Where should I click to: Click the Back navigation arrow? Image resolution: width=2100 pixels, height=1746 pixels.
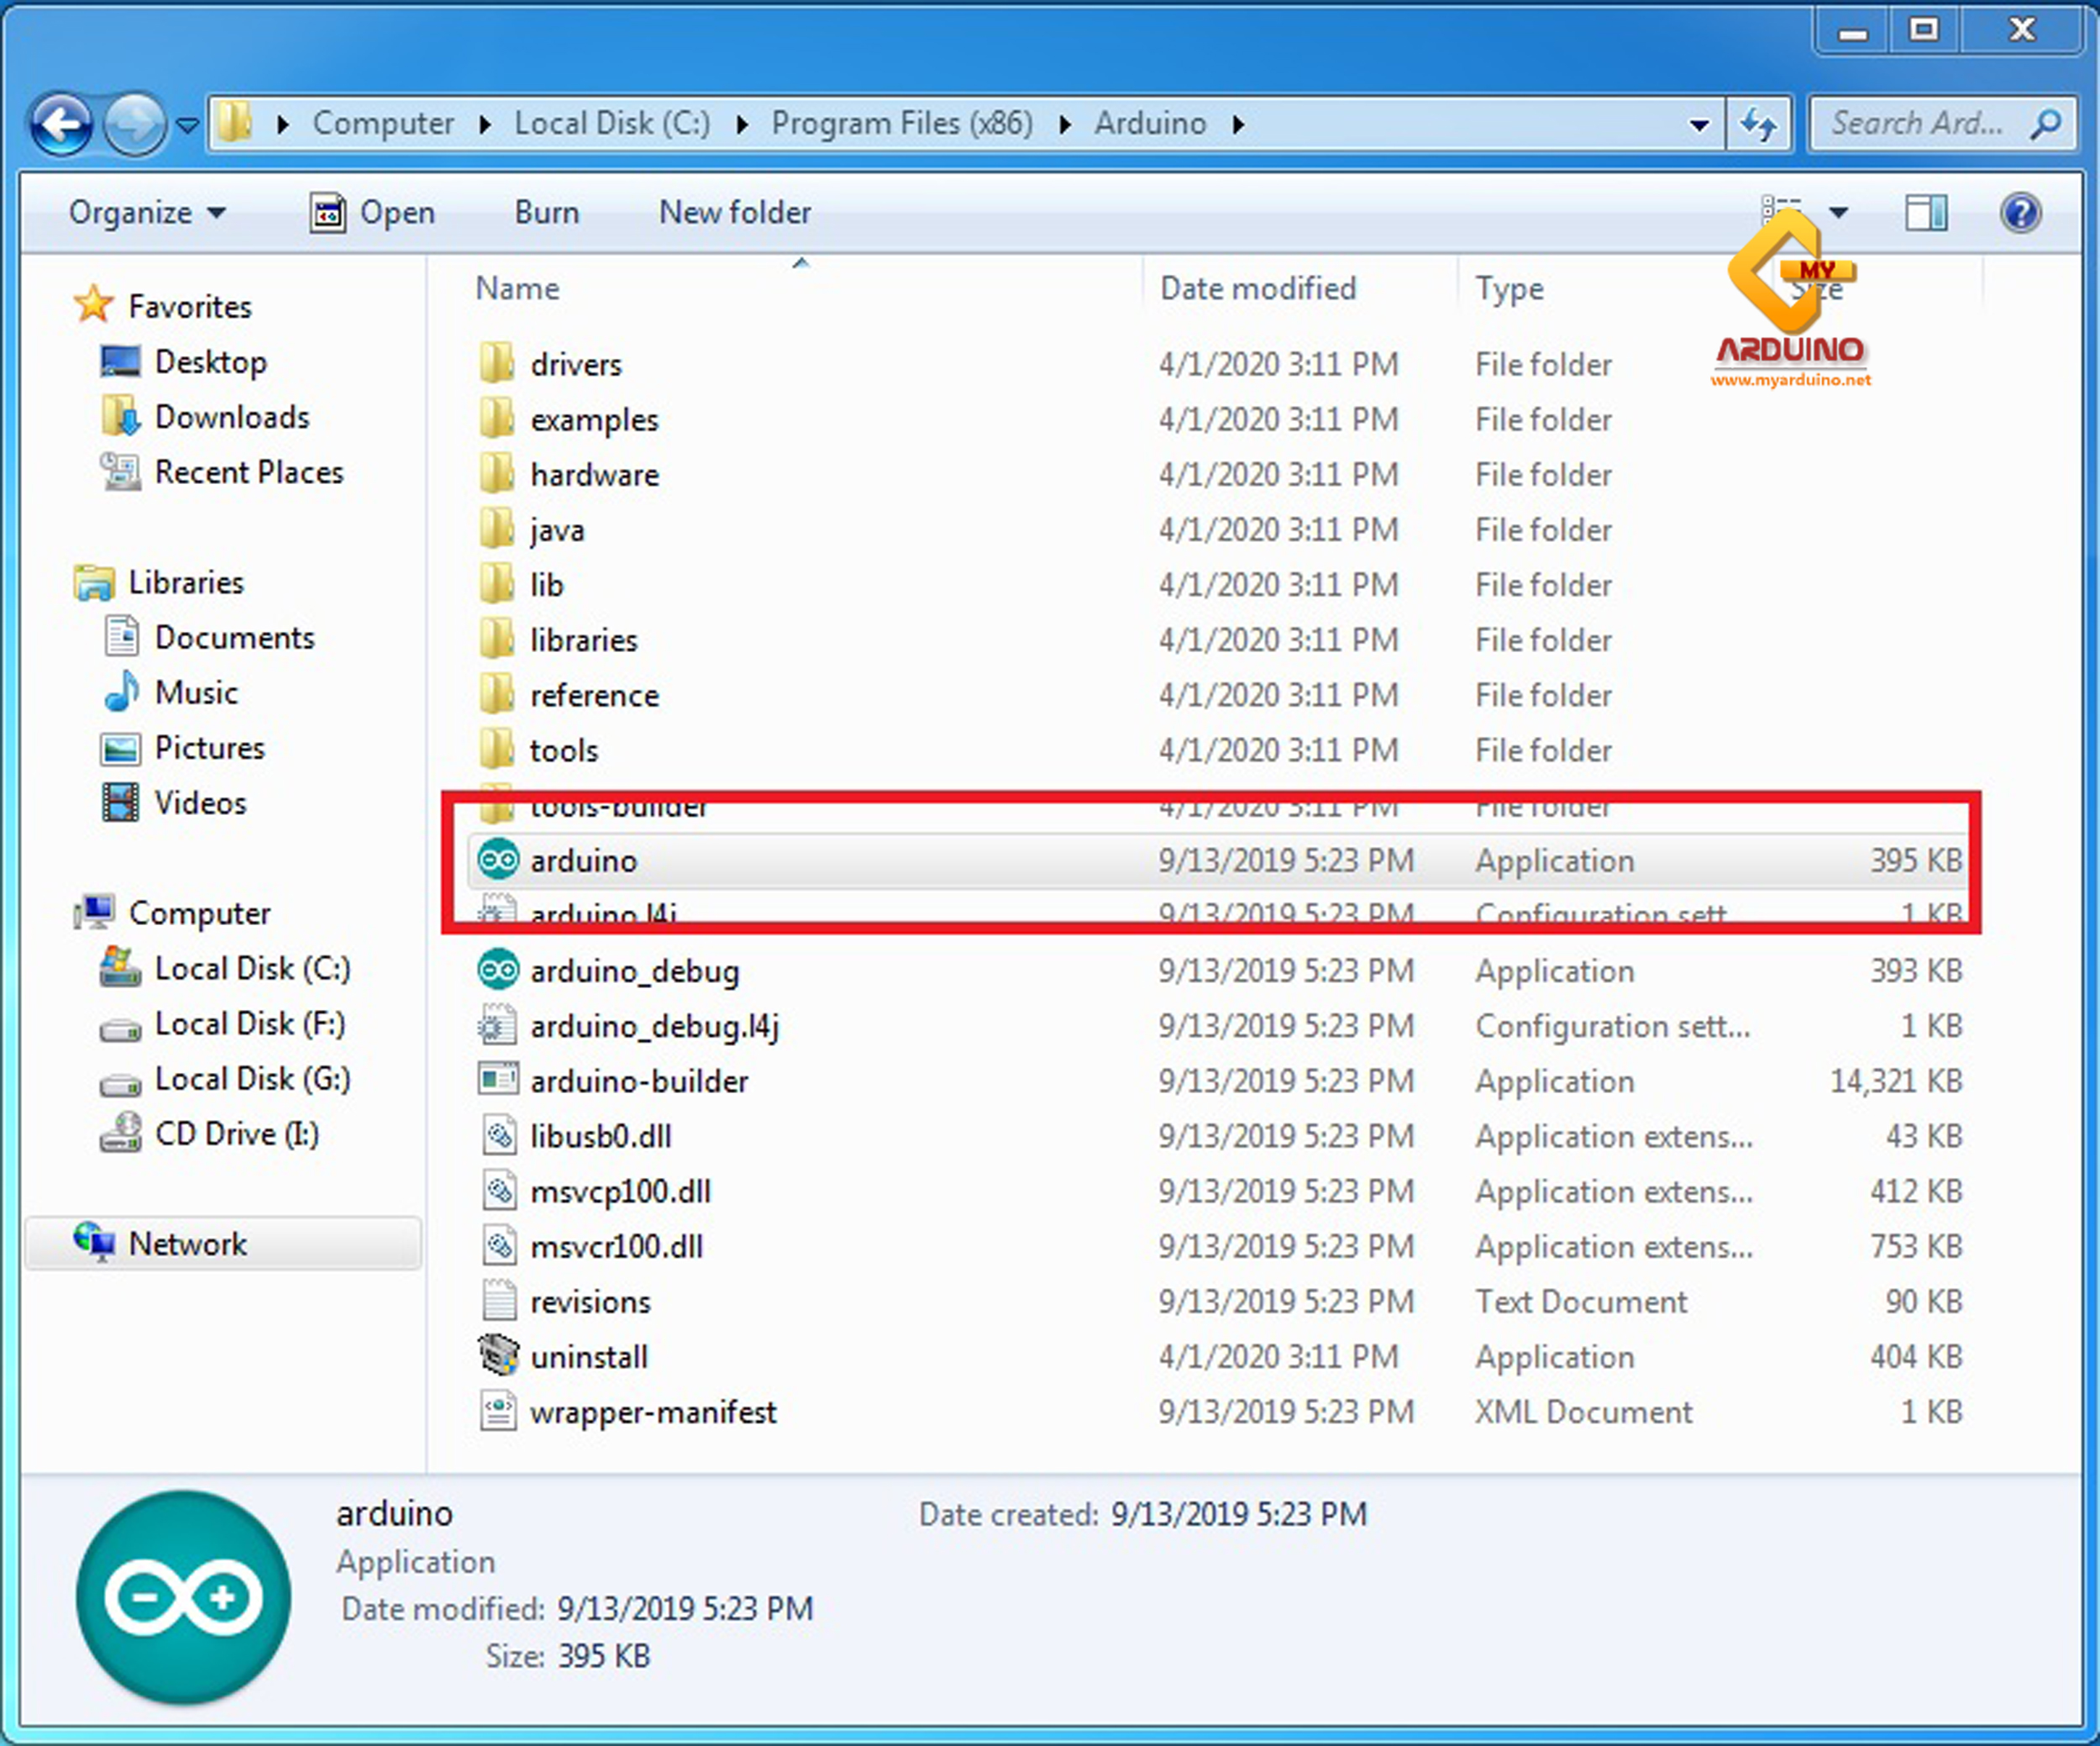tap(62, 124)
